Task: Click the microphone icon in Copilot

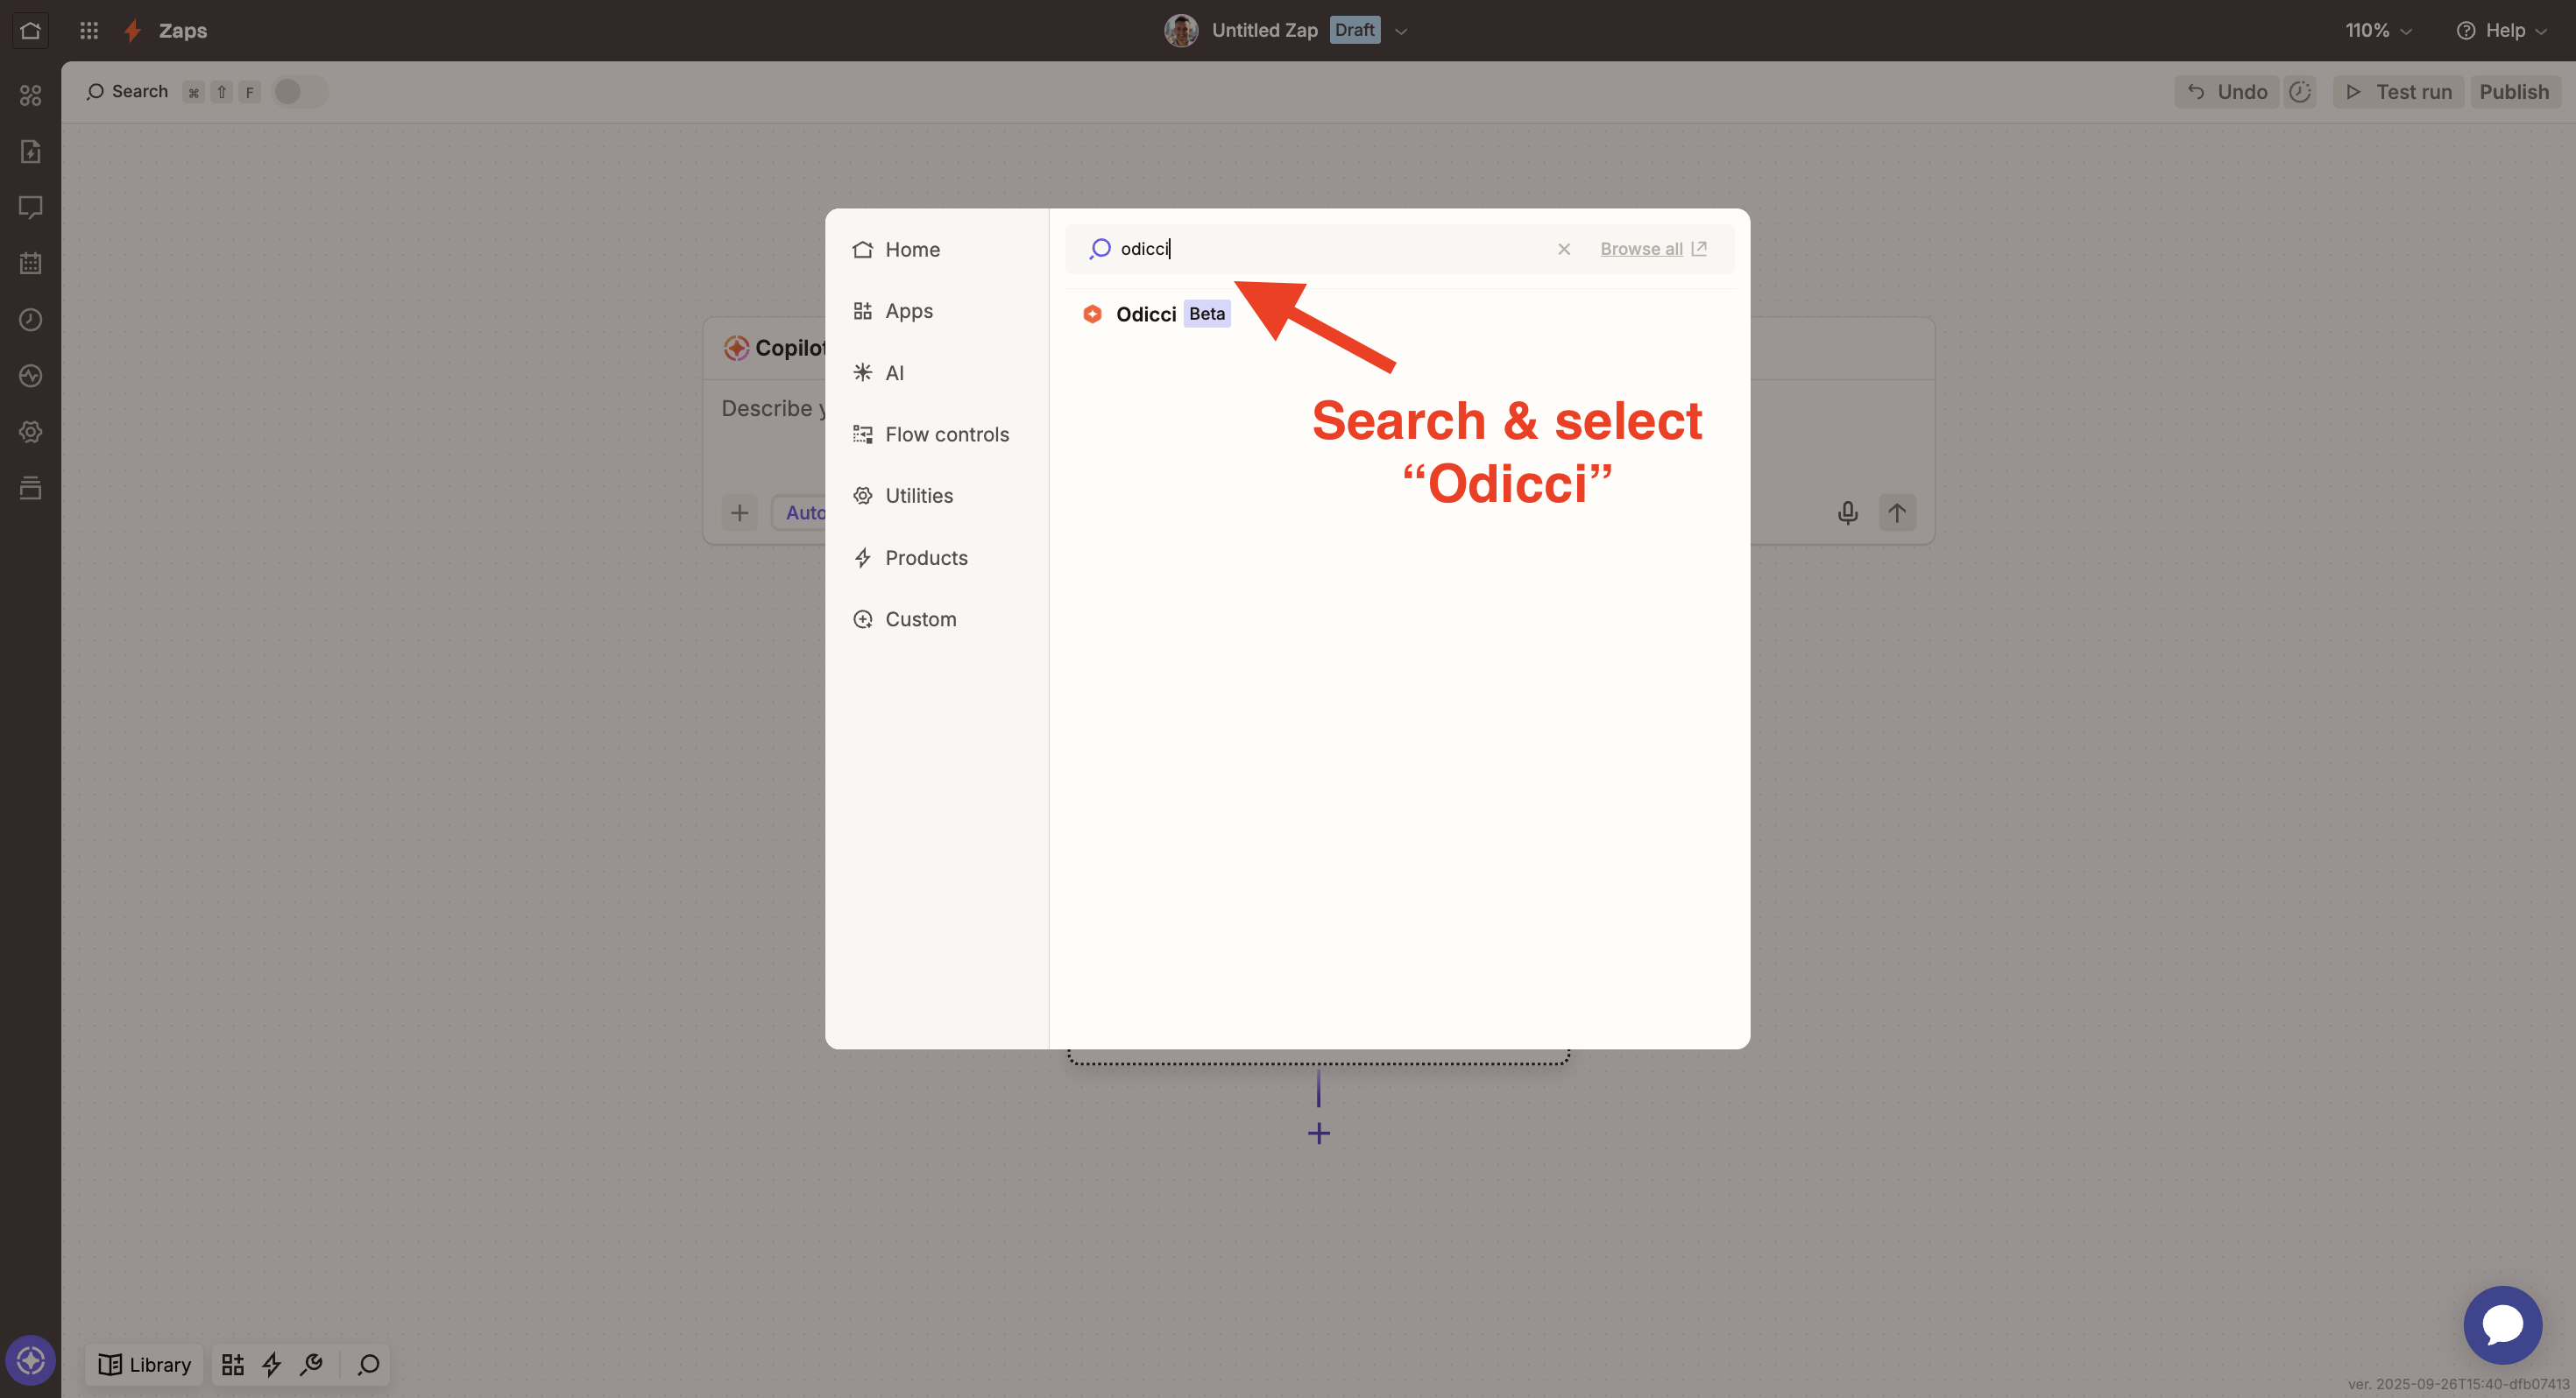Action: (1847, 513)
